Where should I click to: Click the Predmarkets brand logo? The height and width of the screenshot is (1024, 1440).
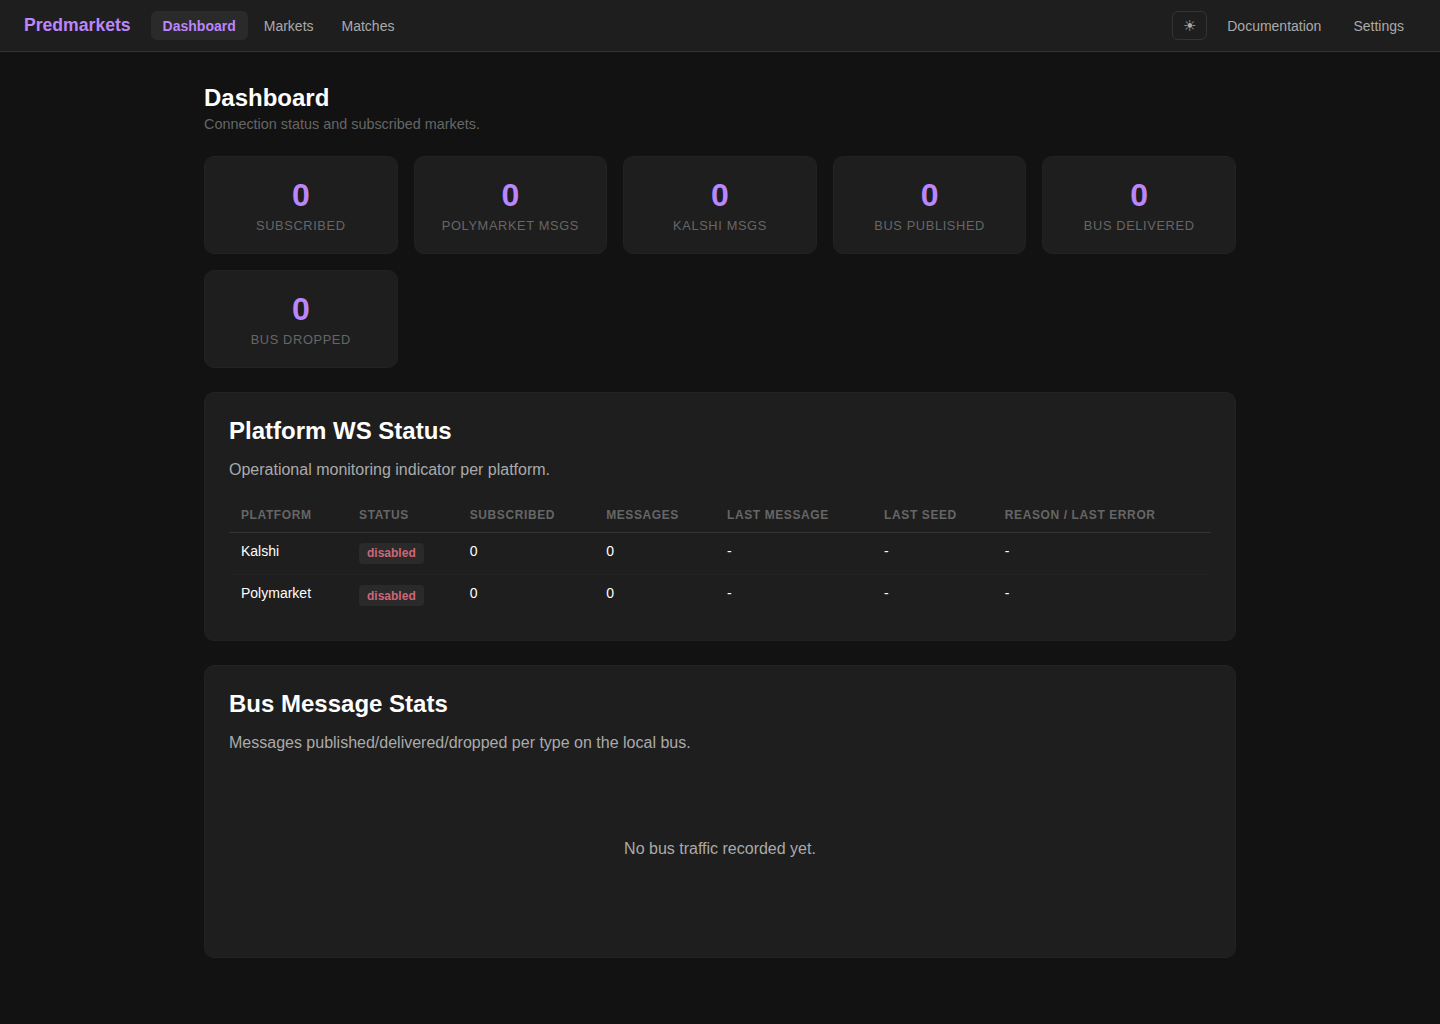point(76,25)
